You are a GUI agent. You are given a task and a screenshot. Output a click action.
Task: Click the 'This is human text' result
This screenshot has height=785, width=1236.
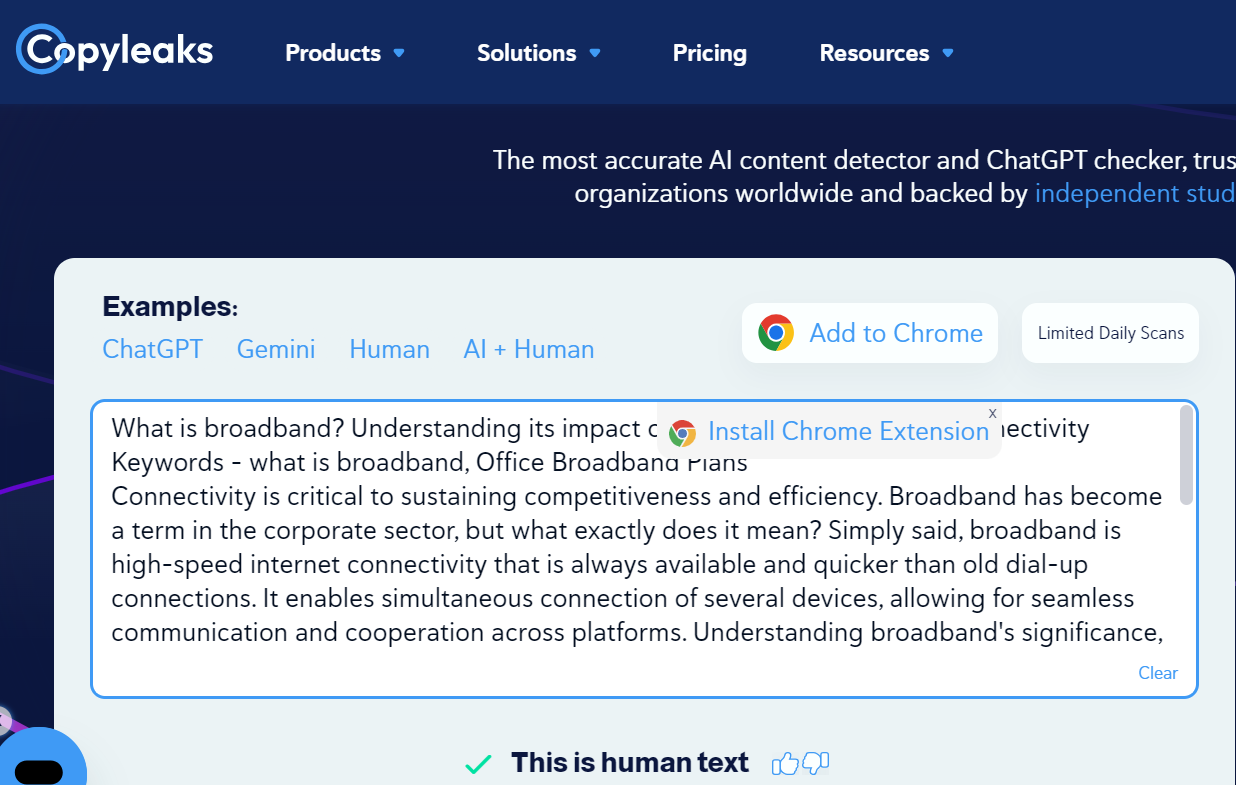click(630, 763)
